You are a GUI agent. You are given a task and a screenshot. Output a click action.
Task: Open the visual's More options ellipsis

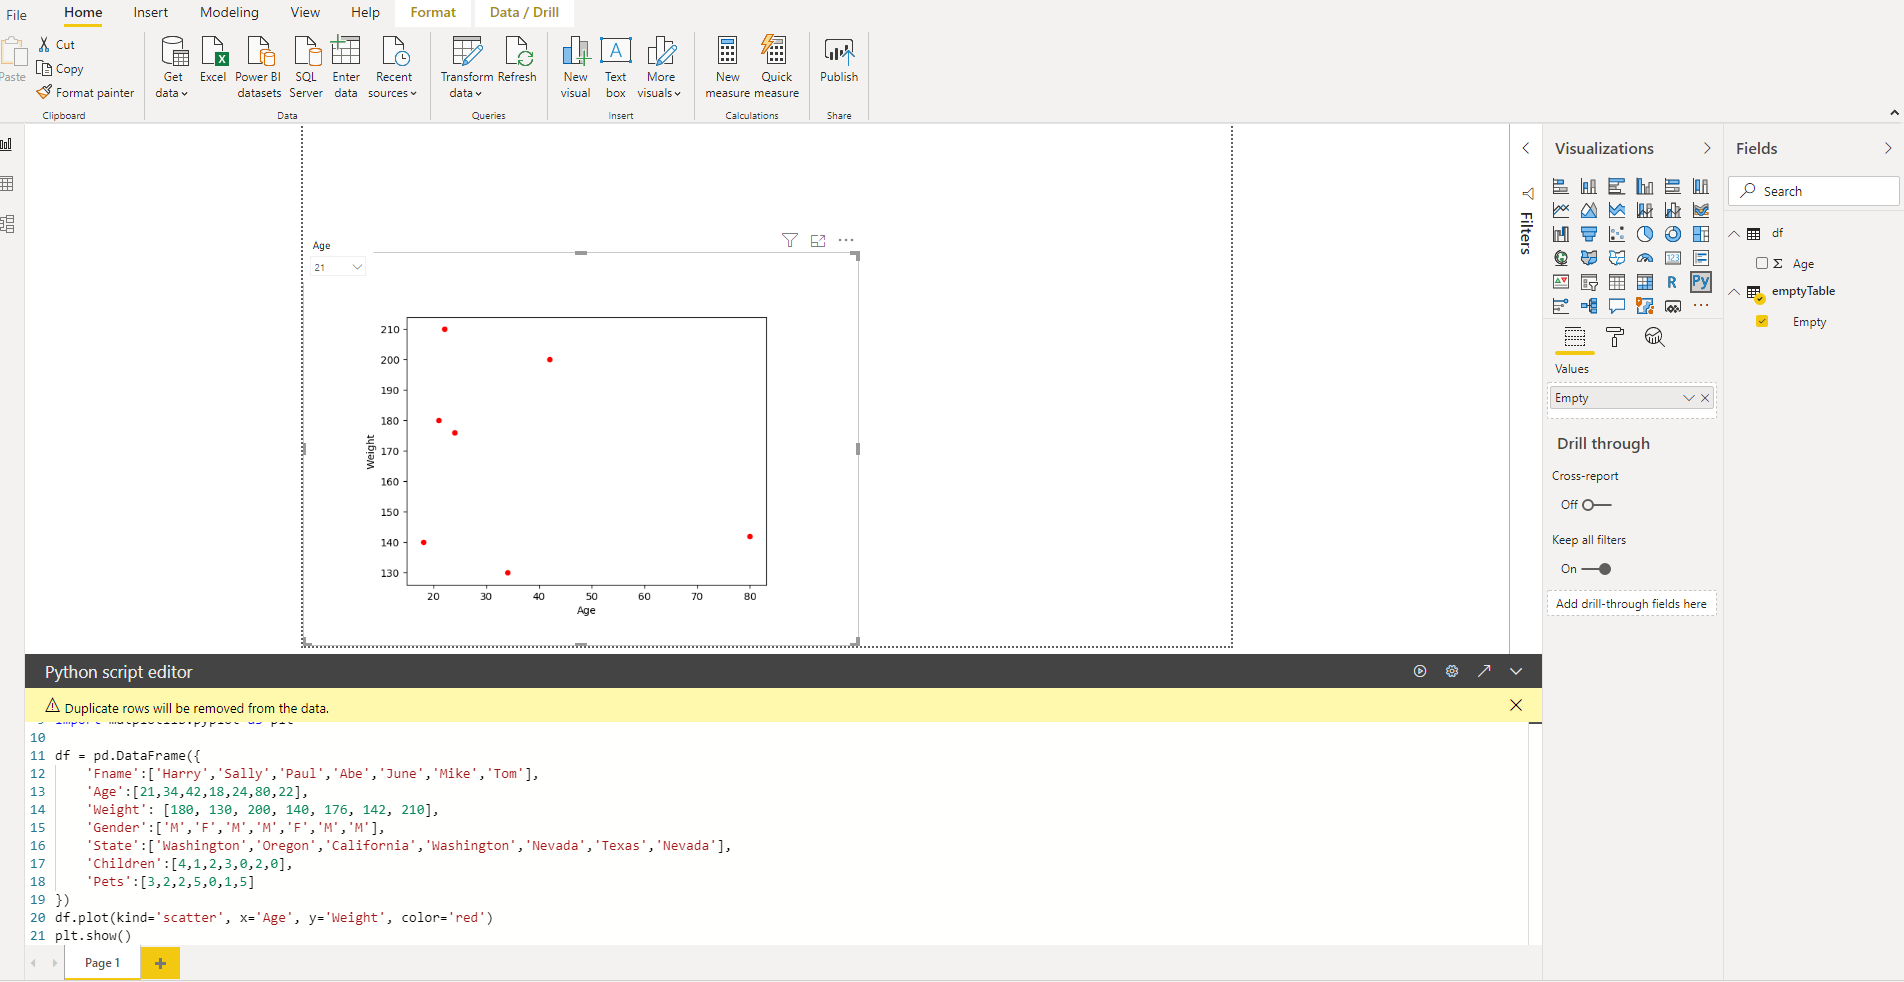(846, 240)
